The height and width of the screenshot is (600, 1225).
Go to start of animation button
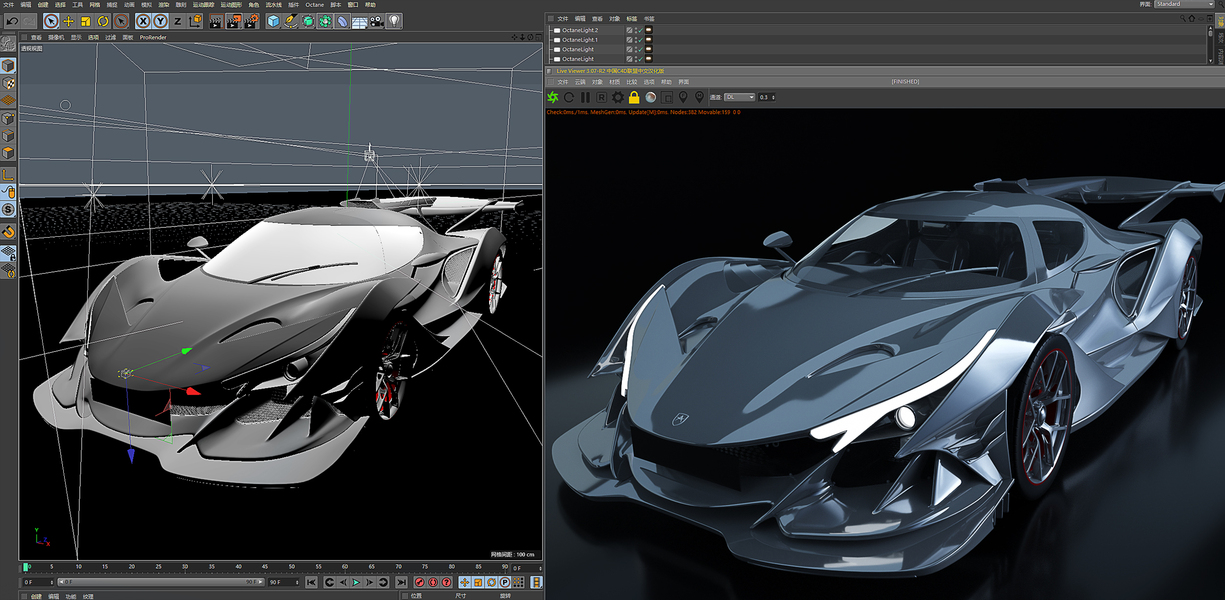[311, 582]
